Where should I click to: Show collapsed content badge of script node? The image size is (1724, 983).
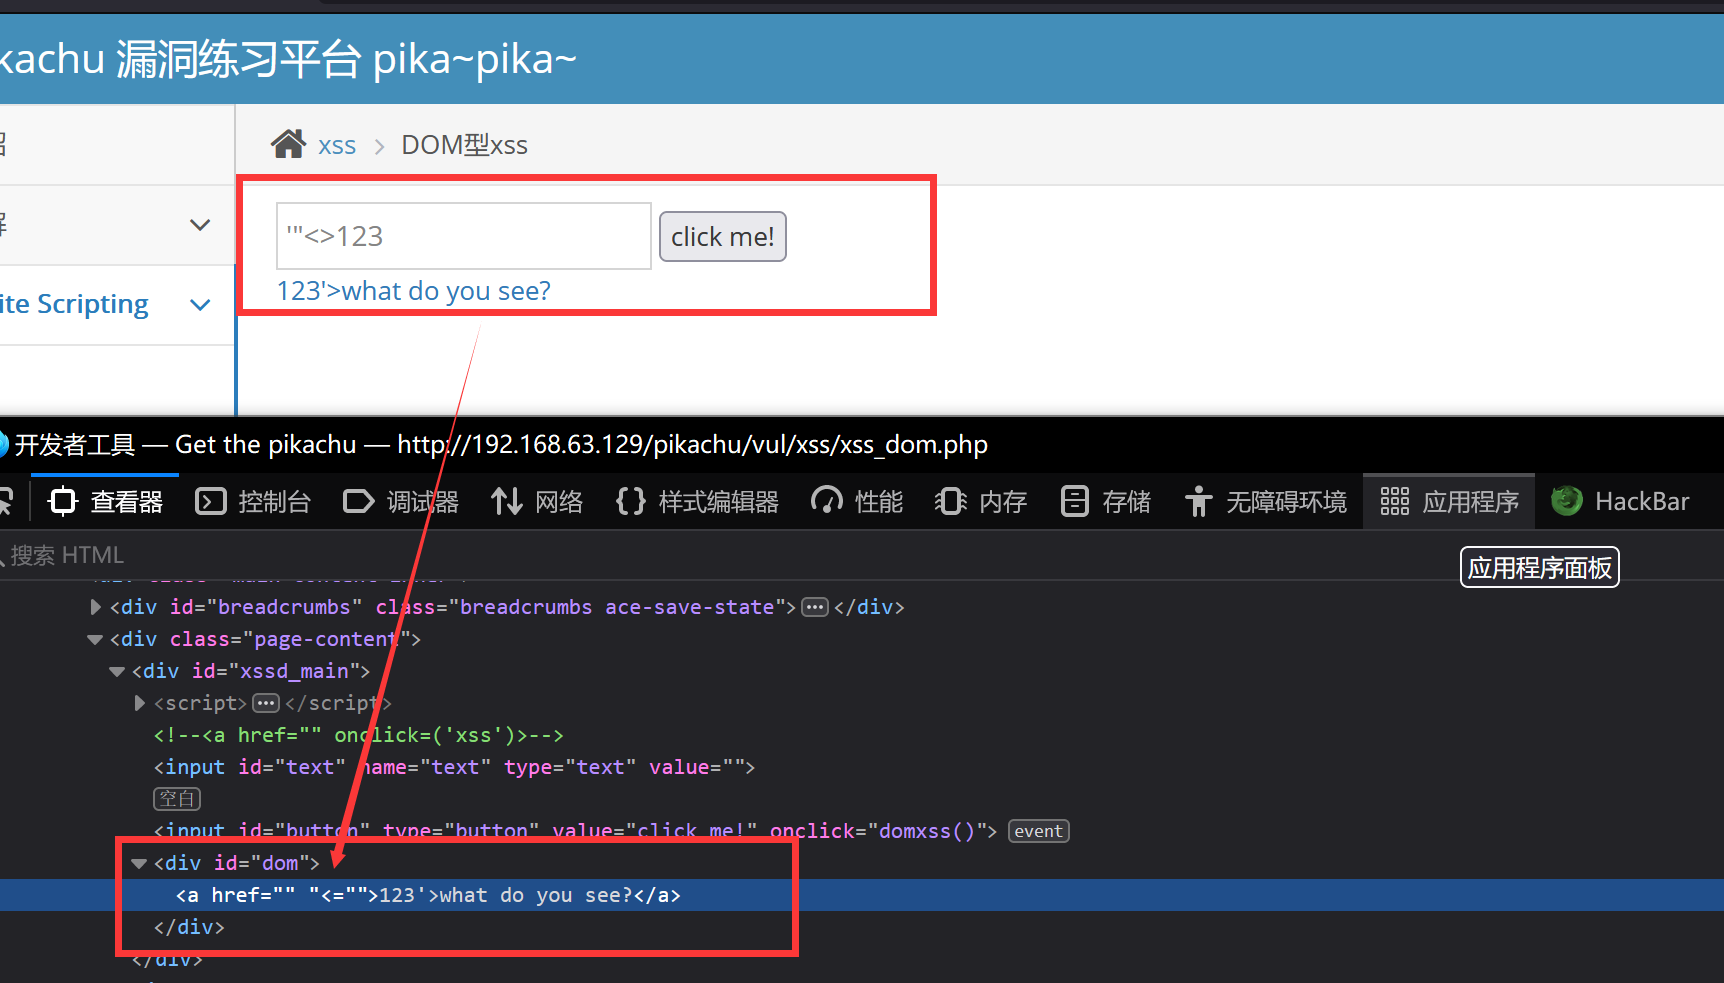coord(265,703)
